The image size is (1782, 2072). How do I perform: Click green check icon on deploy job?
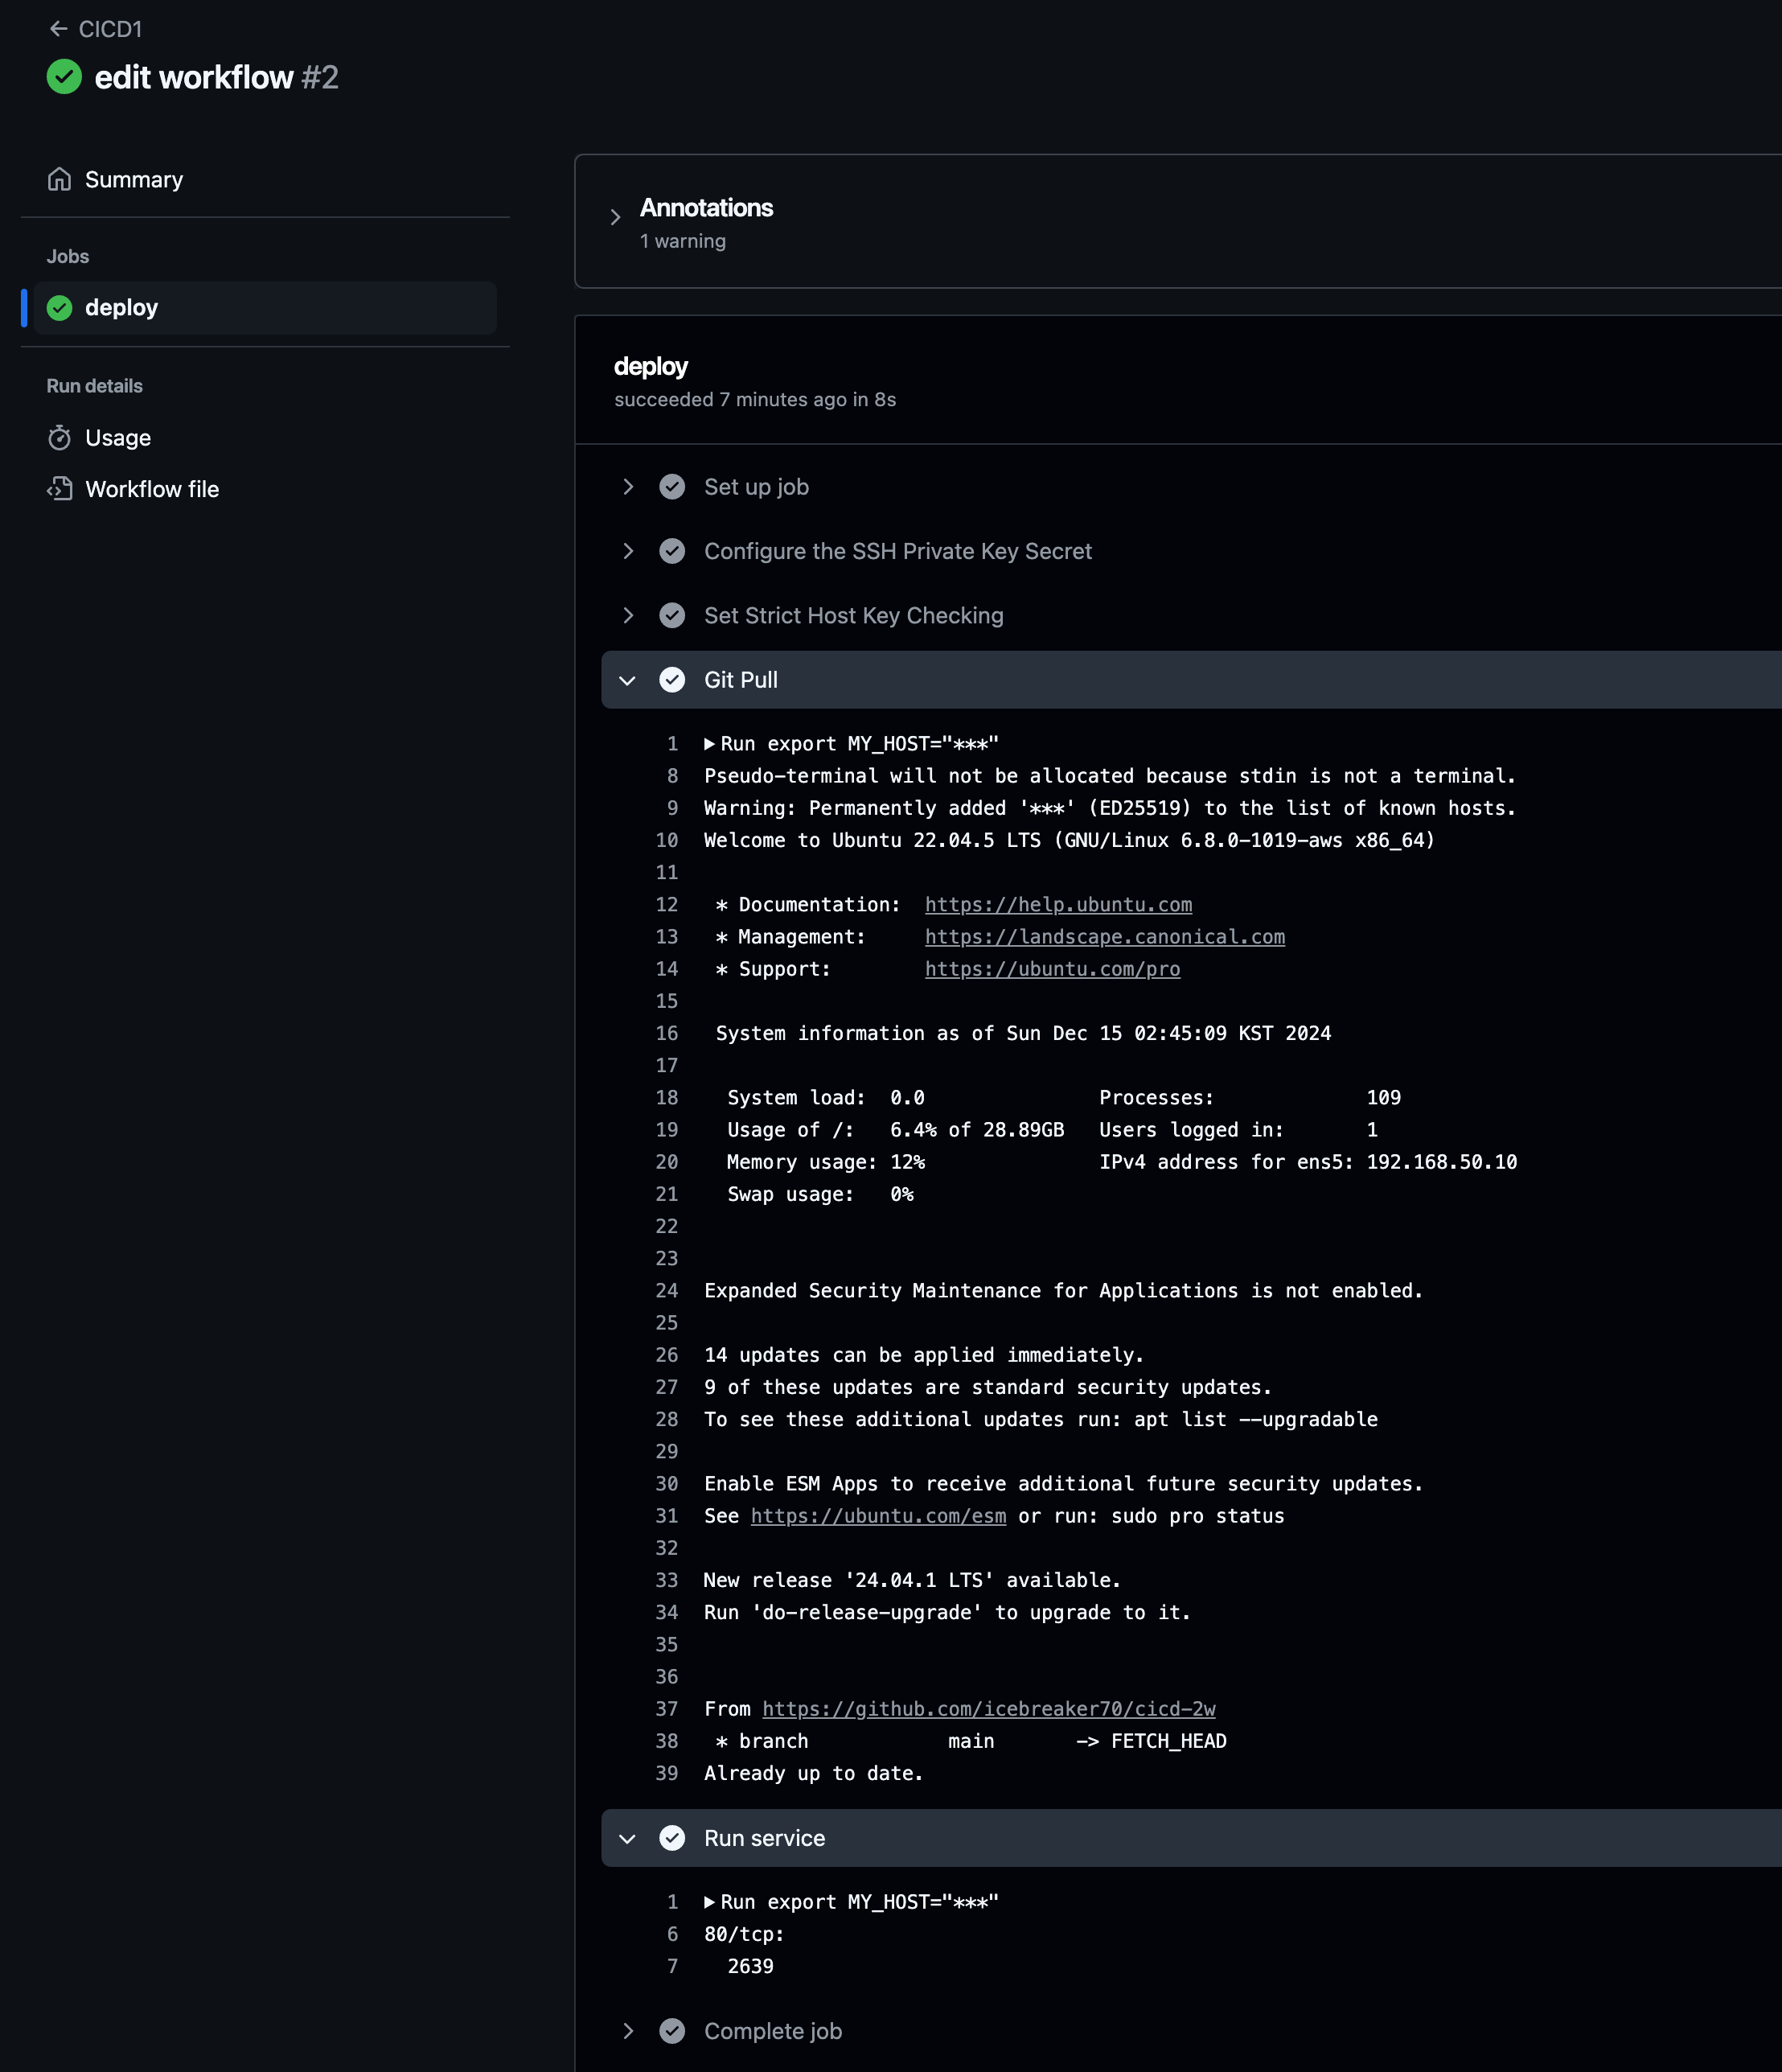coord(60,308)
